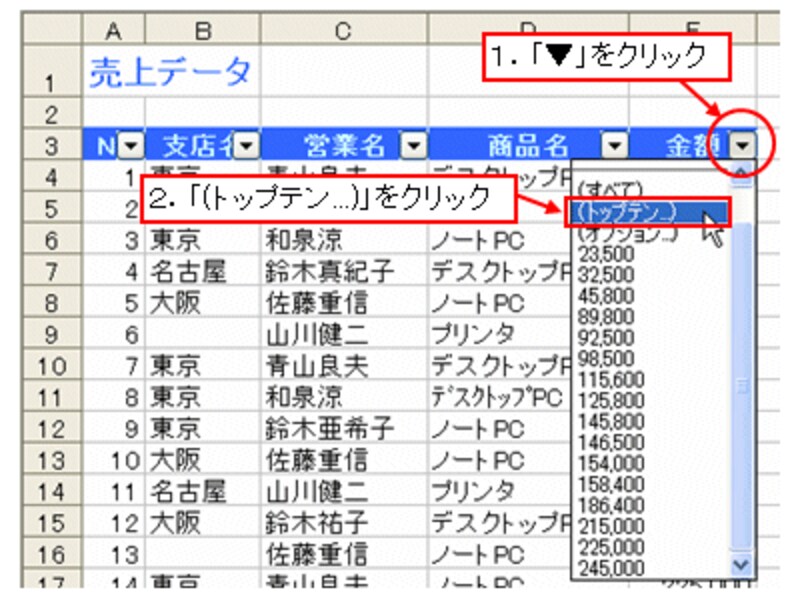Select value 146,500 in filter list
The height and width of the screenshot is (596, 800).
611,442
